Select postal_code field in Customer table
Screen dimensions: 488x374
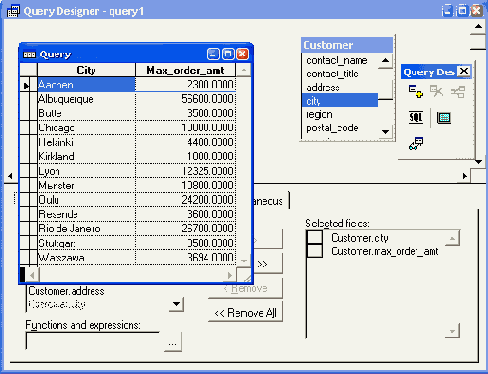click(x=332, y=128)
